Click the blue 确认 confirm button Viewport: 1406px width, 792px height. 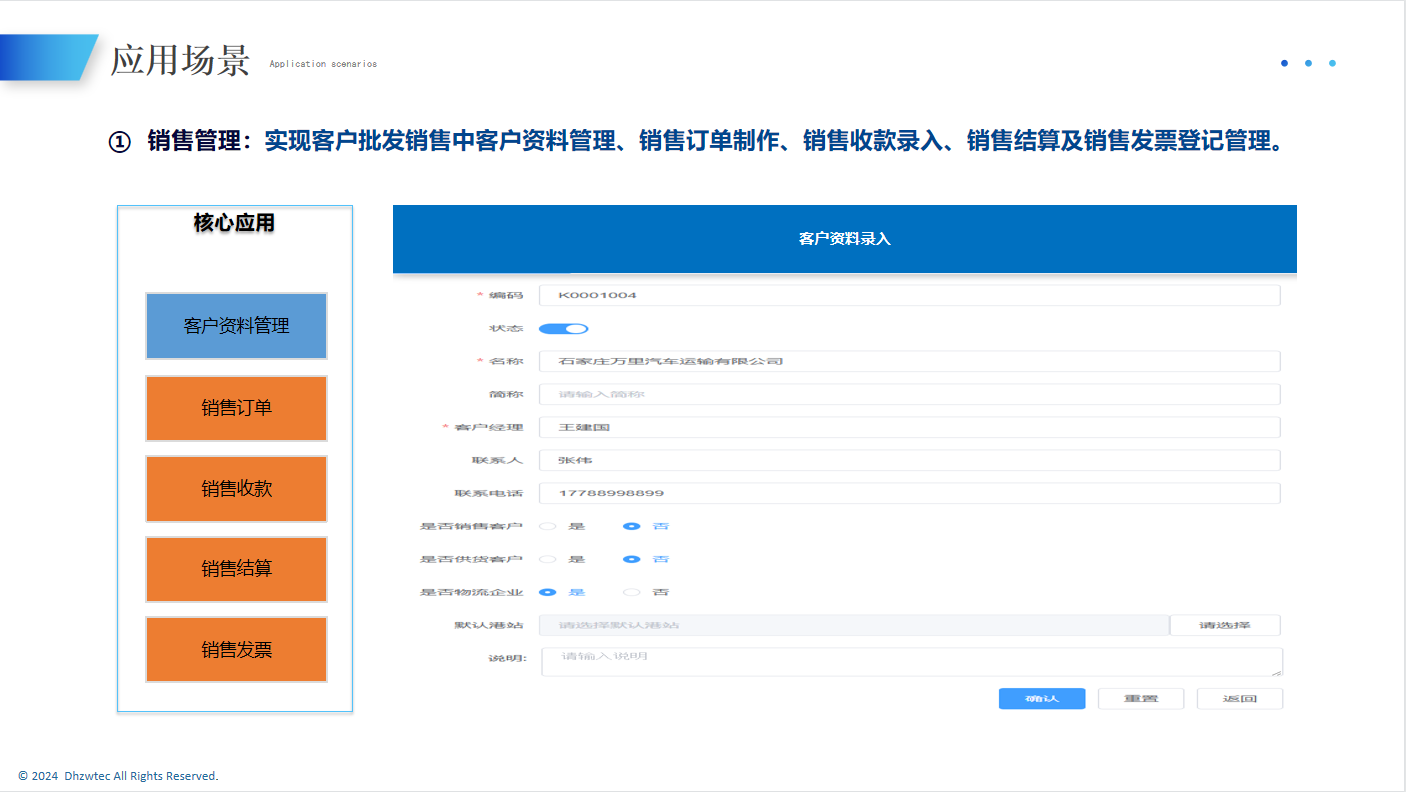click(1042, 698)
